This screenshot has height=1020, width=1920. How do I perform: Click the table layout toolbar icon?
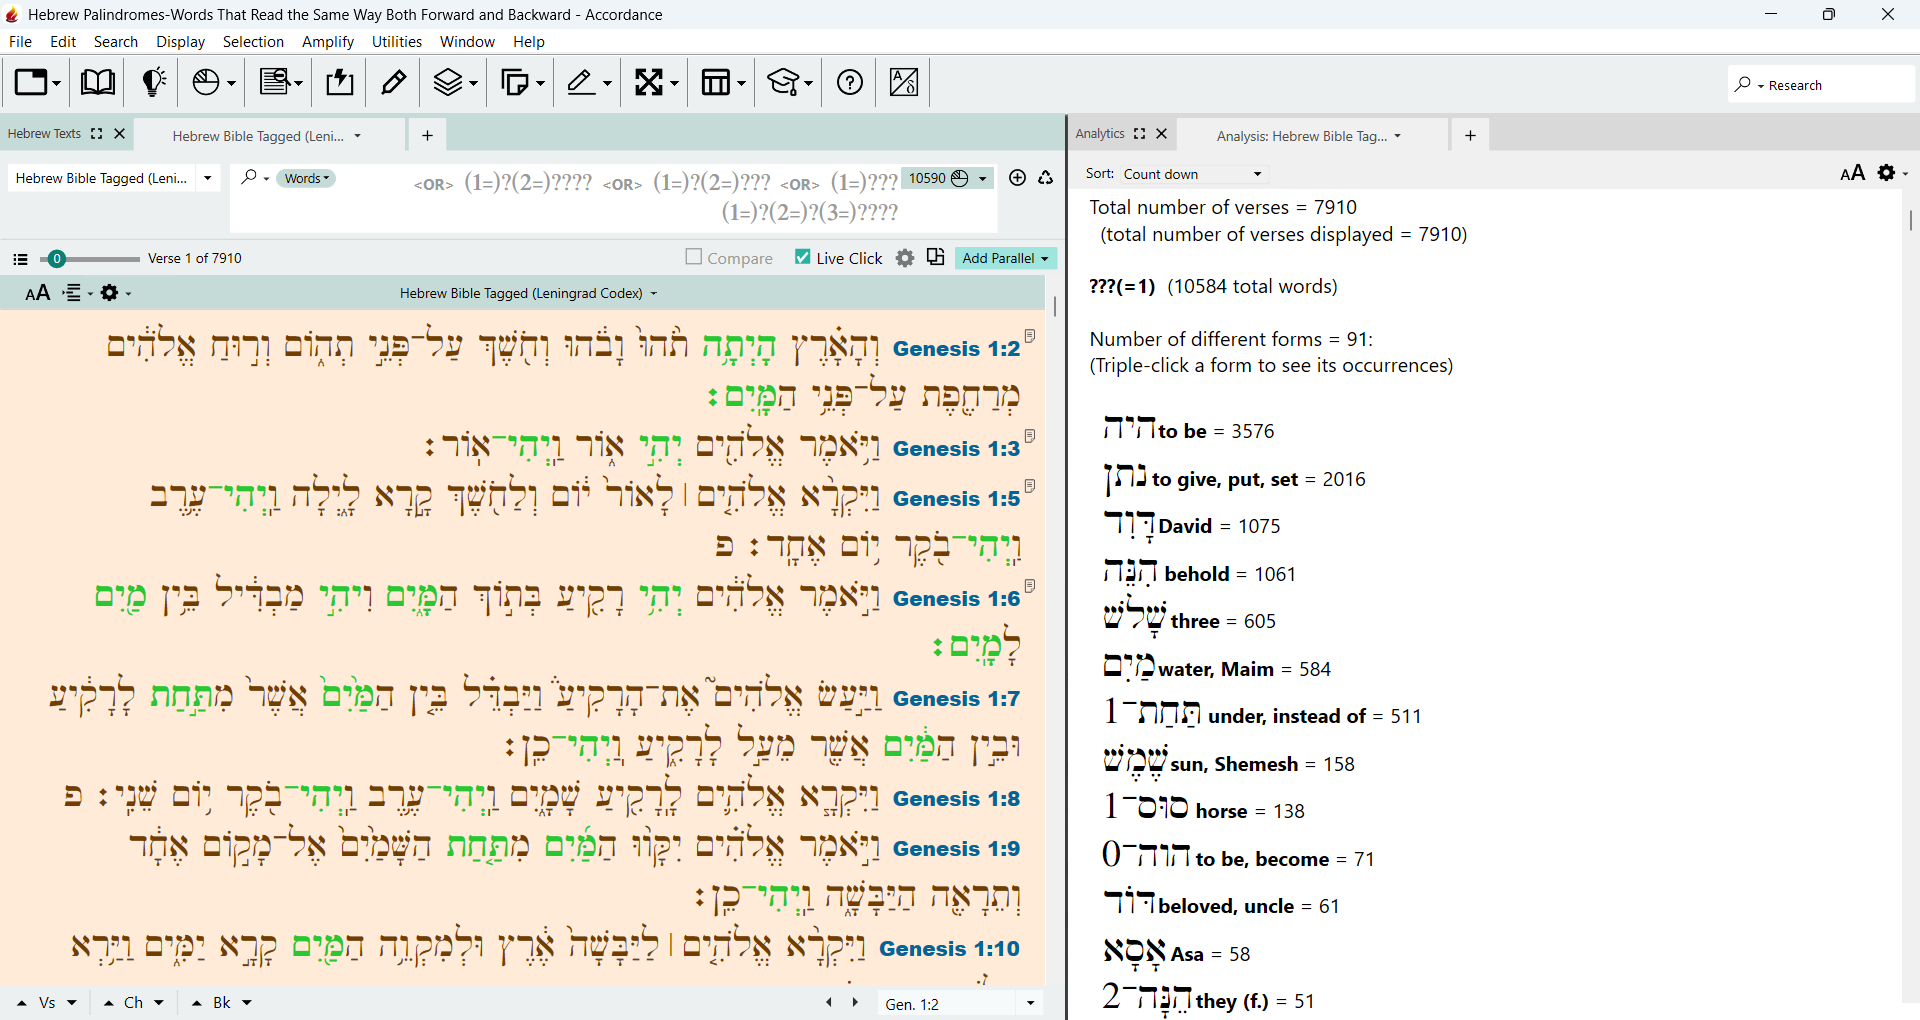coord(724,82)
